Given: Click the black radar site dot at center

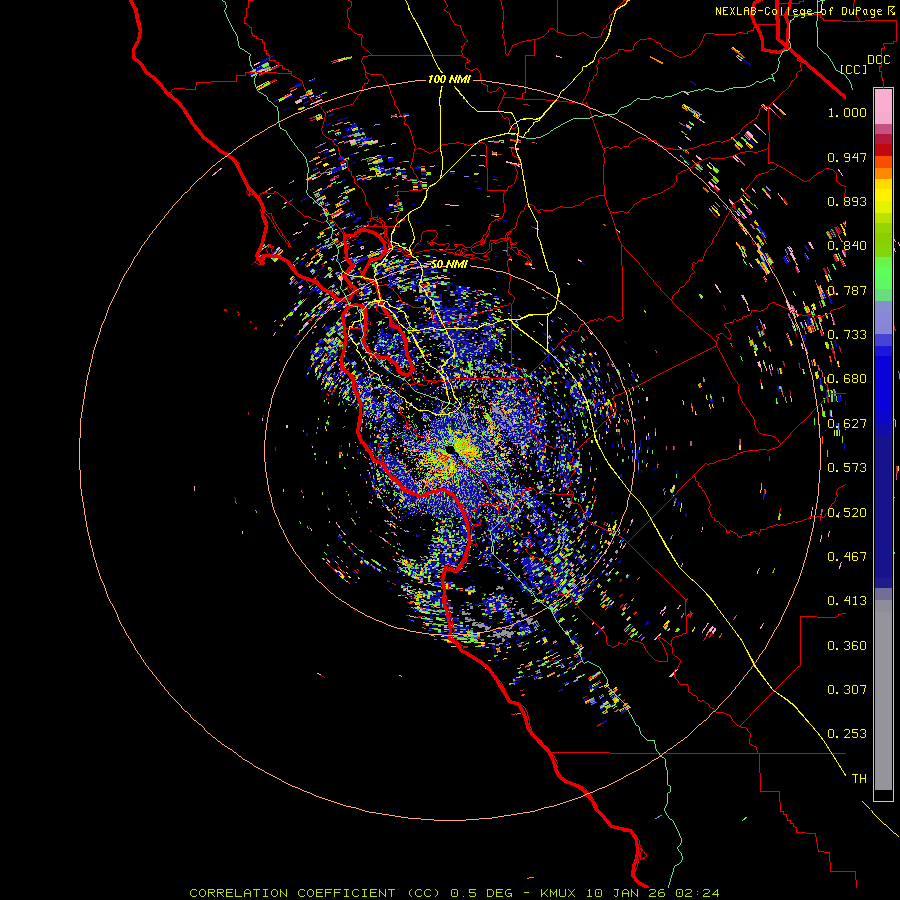Looking at the screenshot, I should (451, 449).
